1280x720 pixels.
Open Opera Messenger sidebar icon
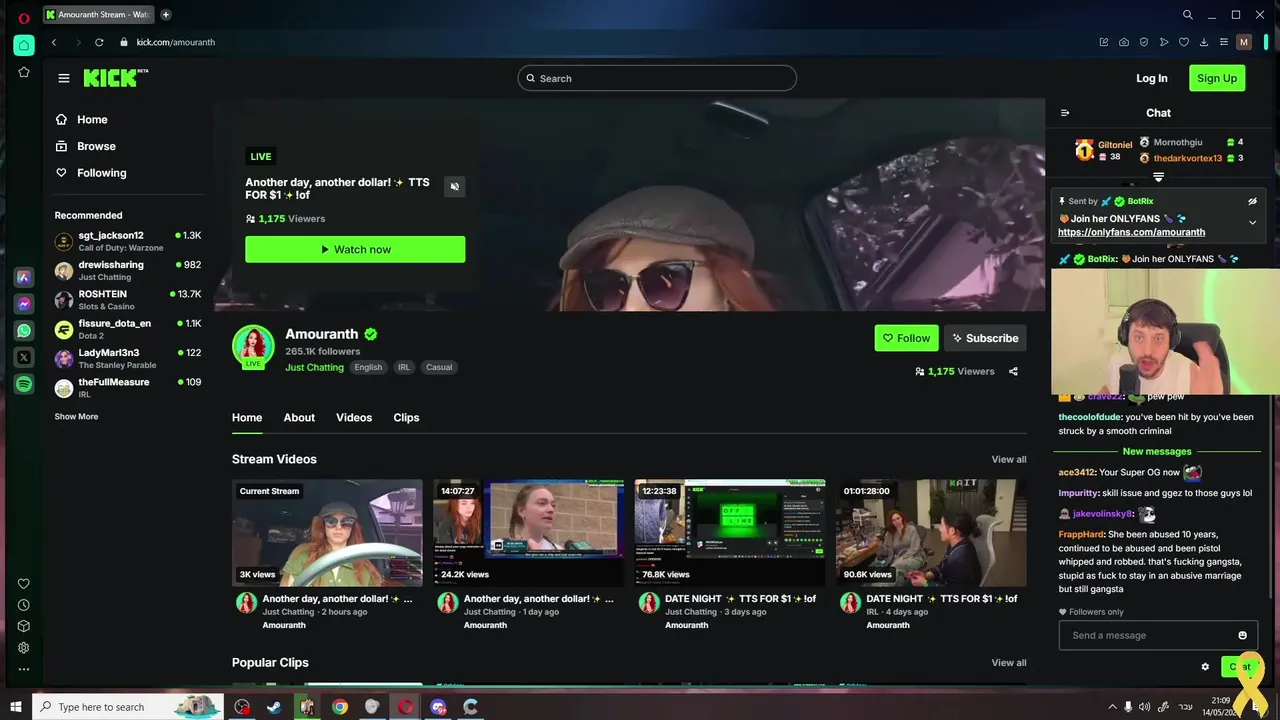(x=24, y=303)
